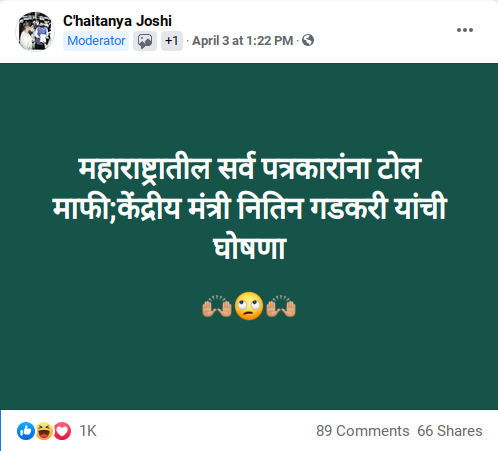Open the author's profile picture

coord(35,32)
